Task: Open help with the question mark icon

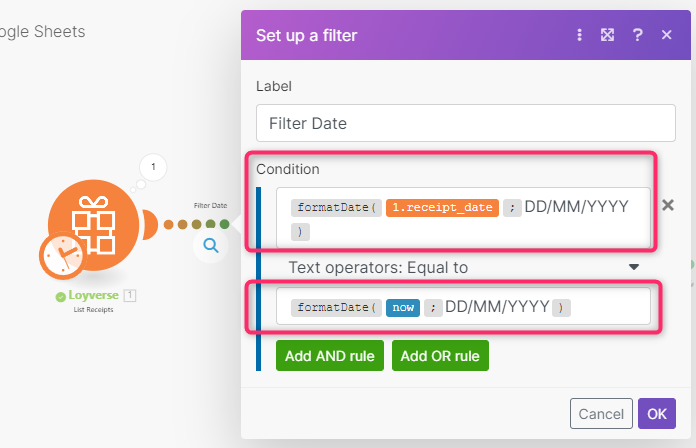Action: coord(637,35)
